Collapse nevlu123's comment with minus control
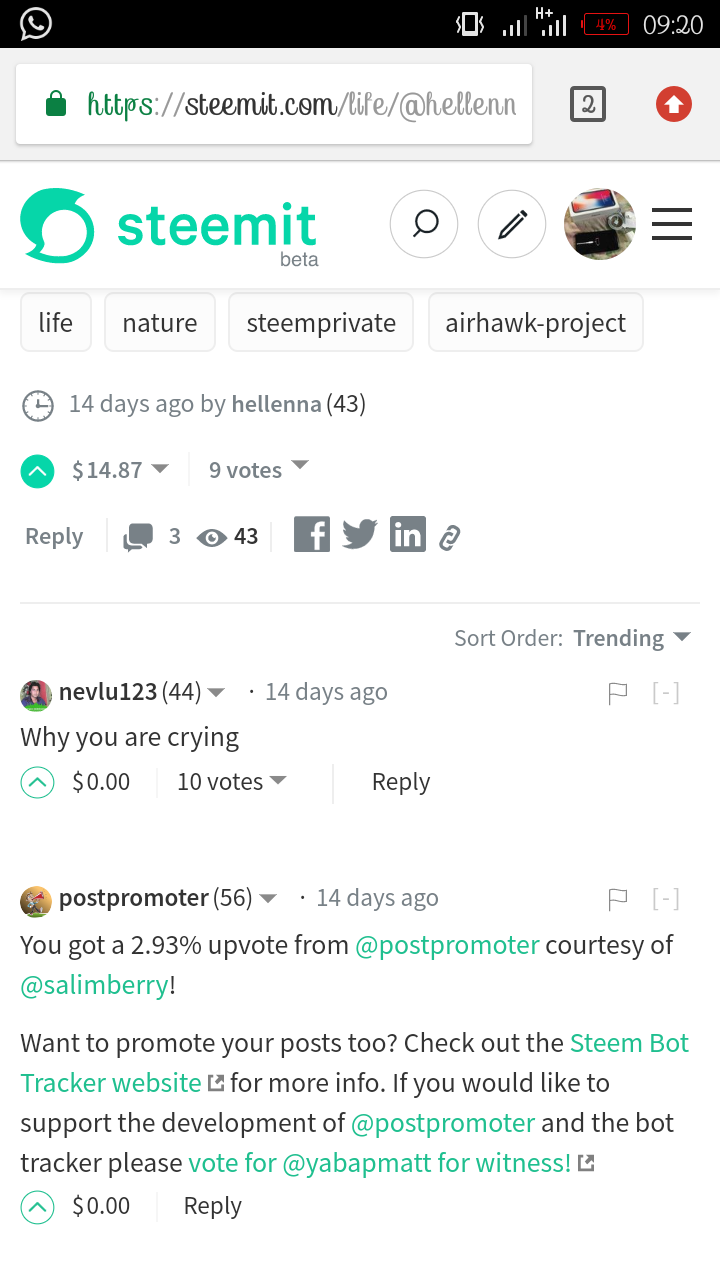 tap(666, 691)
